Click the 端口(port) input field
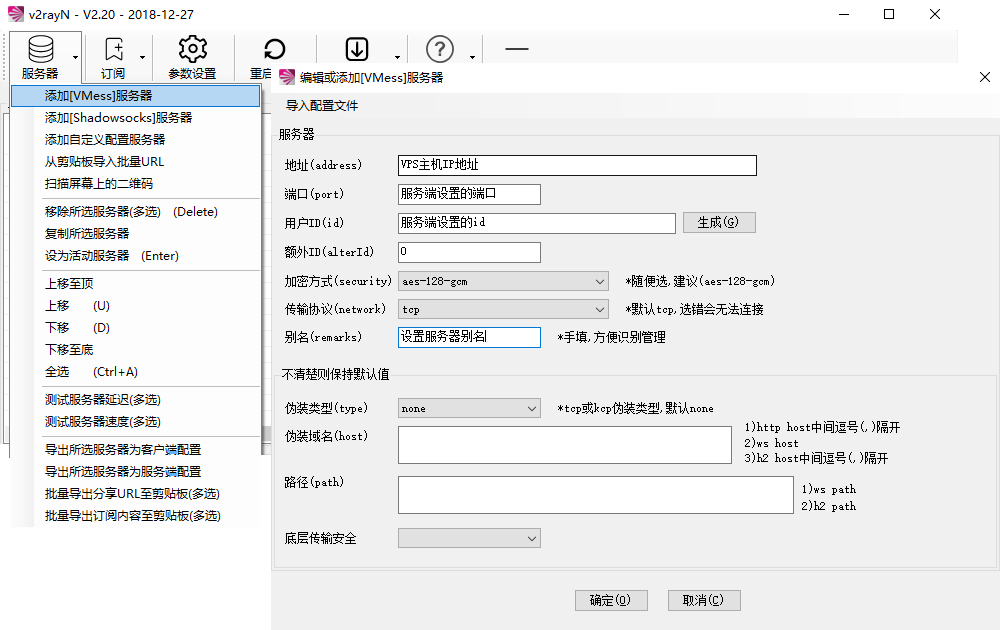The width and height of the screenshot is (1000, 630). click(469, 194)
